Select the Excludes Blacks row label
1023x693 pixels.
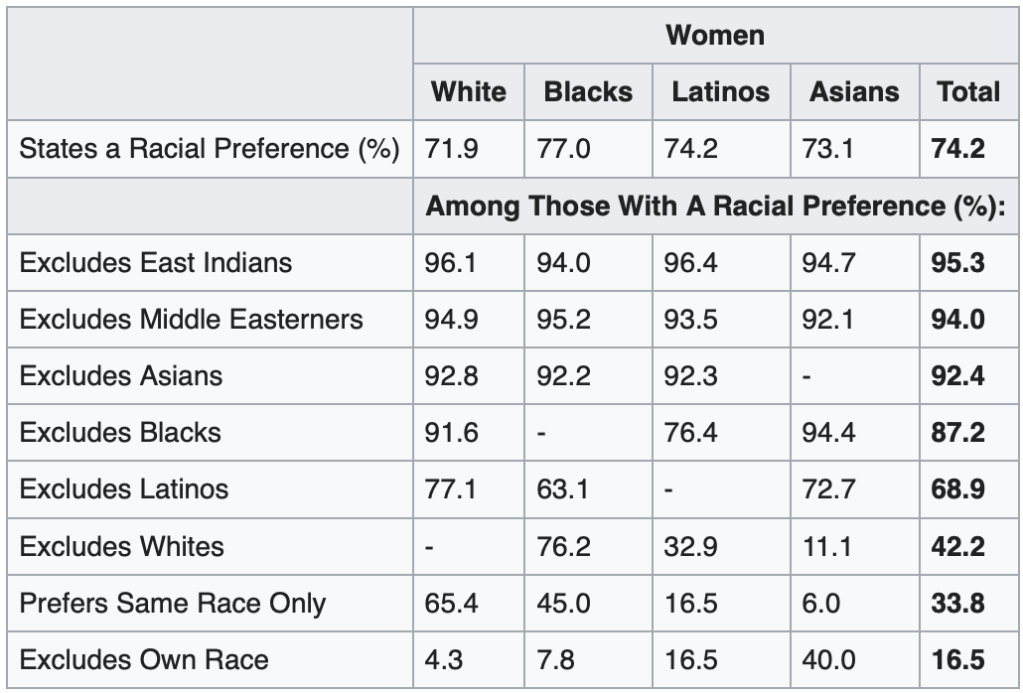[120, 433]
